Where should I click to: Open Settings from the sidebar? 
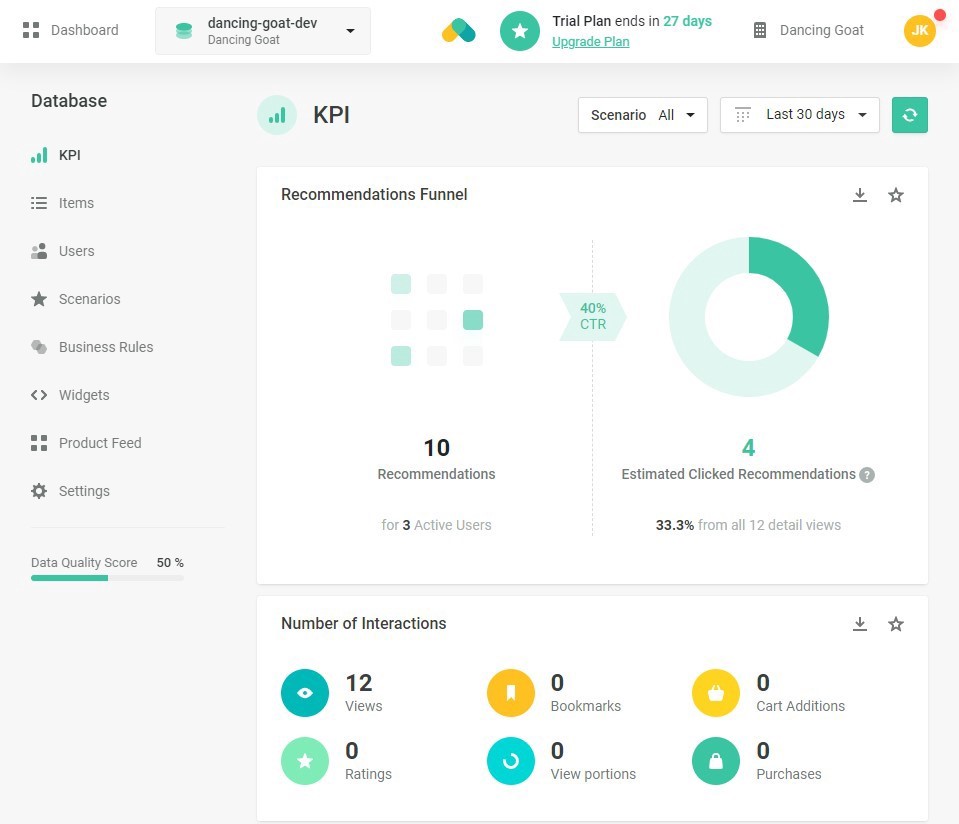coord(84,491)
